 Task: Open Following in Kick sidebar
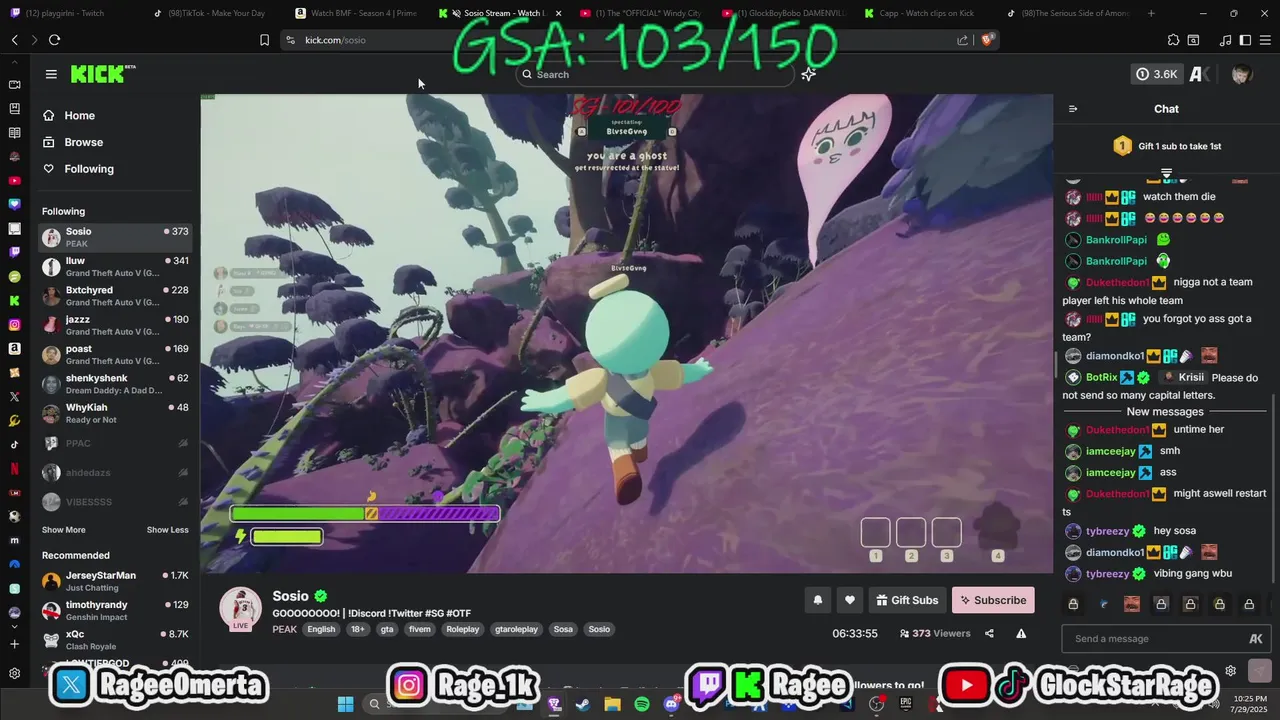tap(78, 169)
